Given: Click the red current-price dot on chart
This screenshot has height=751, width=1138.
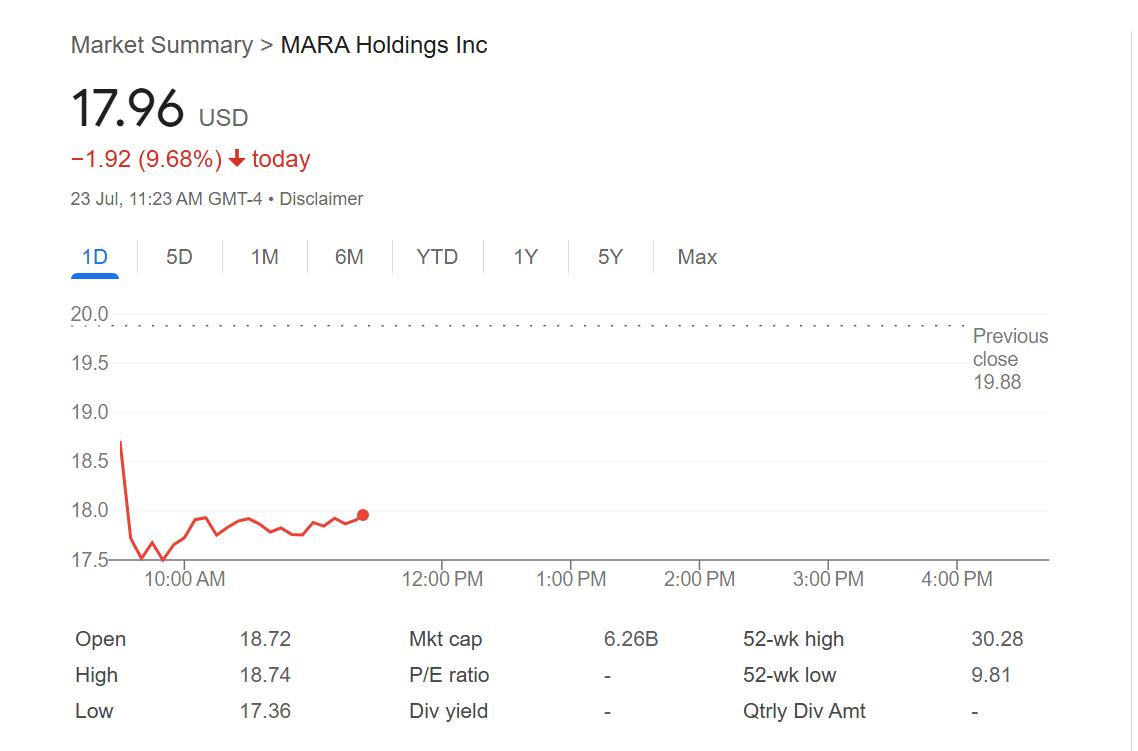Looking at the screenshot, I should point(363,515).
